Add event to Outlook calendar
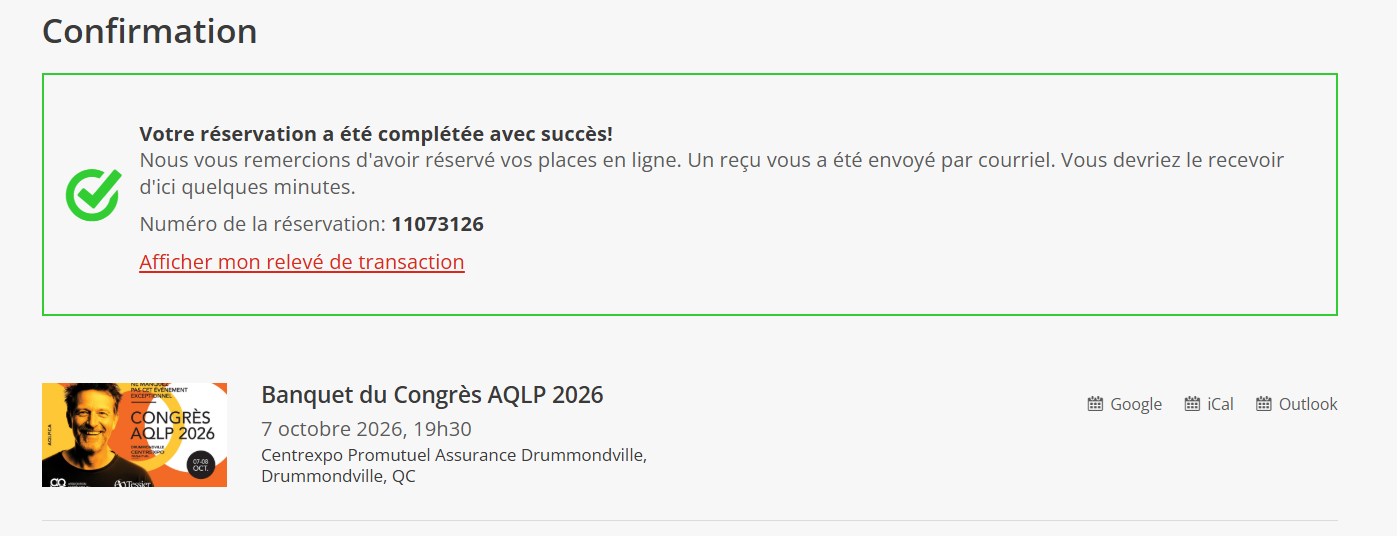Viewport: 1397px width, 536px height. pyautogui.click(x=1297, y=404)
